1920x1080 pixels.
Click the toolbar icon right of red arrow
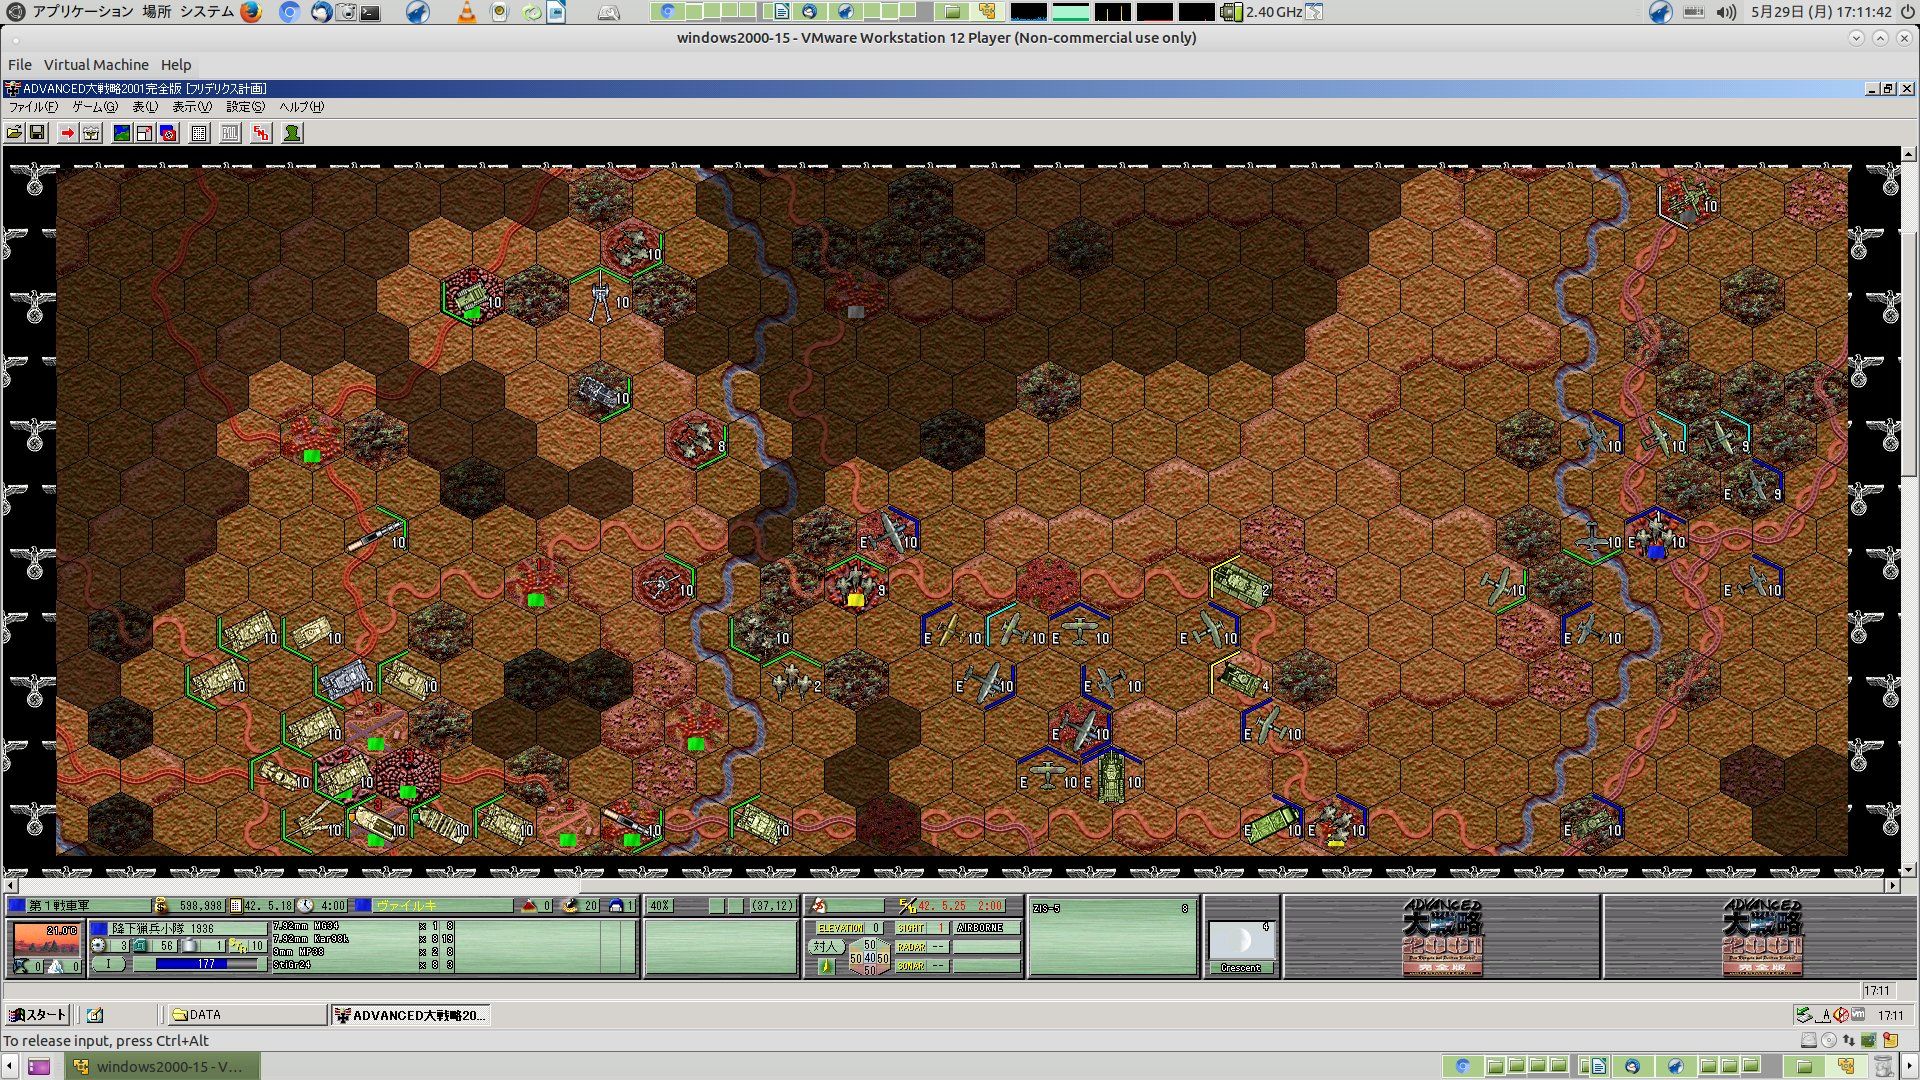[x=91, y=133]
